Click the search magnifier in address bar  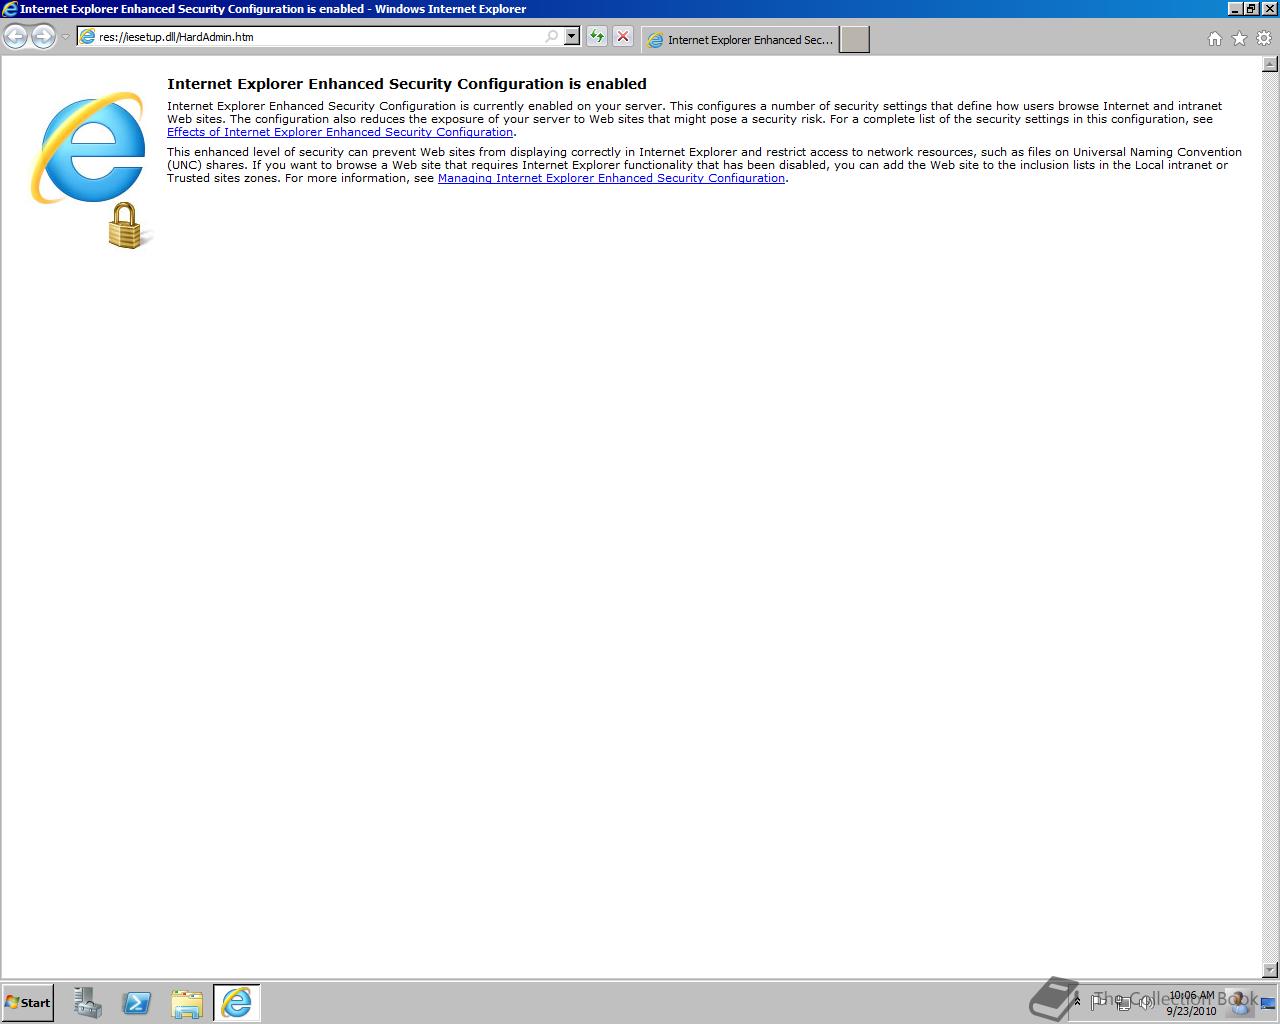[552, 37]
